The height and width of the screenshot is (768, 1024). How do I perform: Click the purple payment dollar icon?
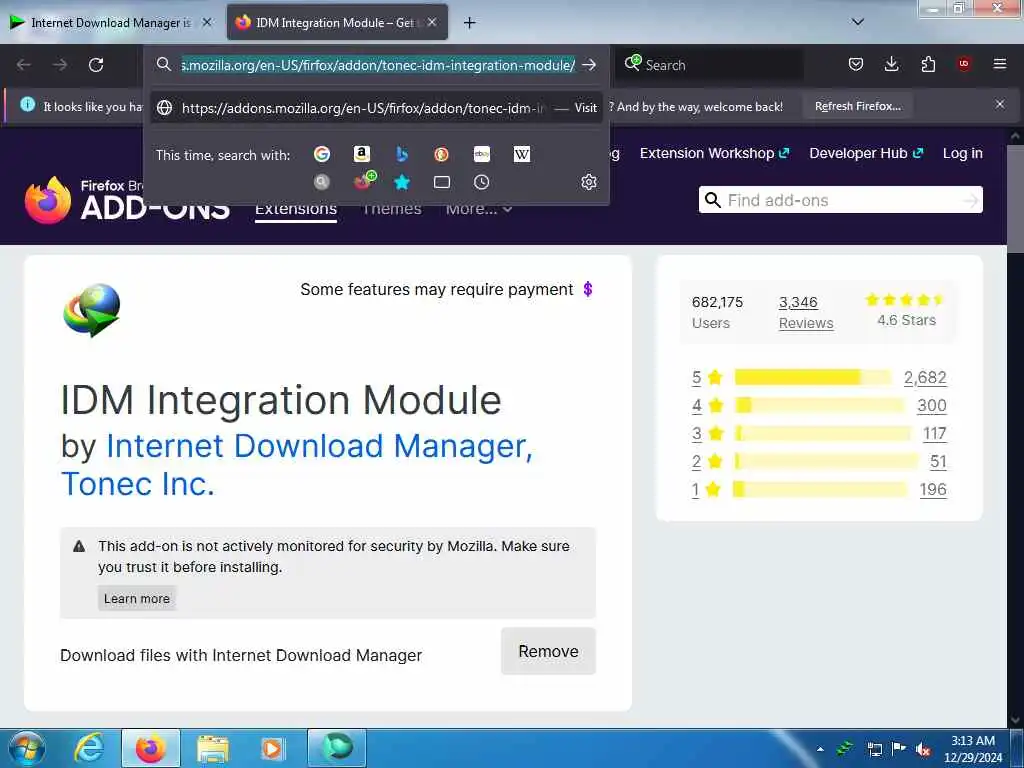pyautogui.click(x=588, y=289)
